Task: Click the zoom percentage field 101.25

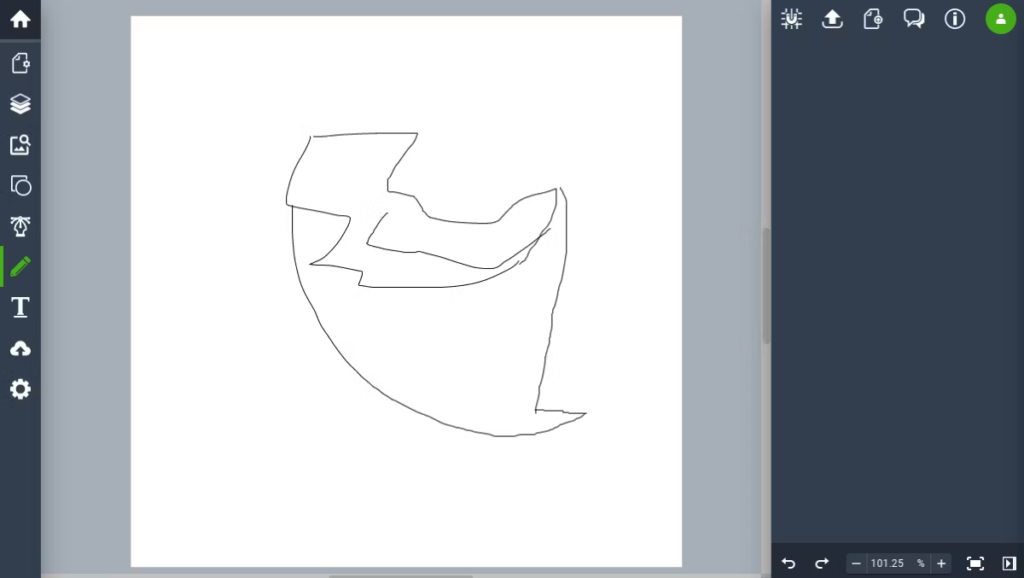Action: pos(887,563)
